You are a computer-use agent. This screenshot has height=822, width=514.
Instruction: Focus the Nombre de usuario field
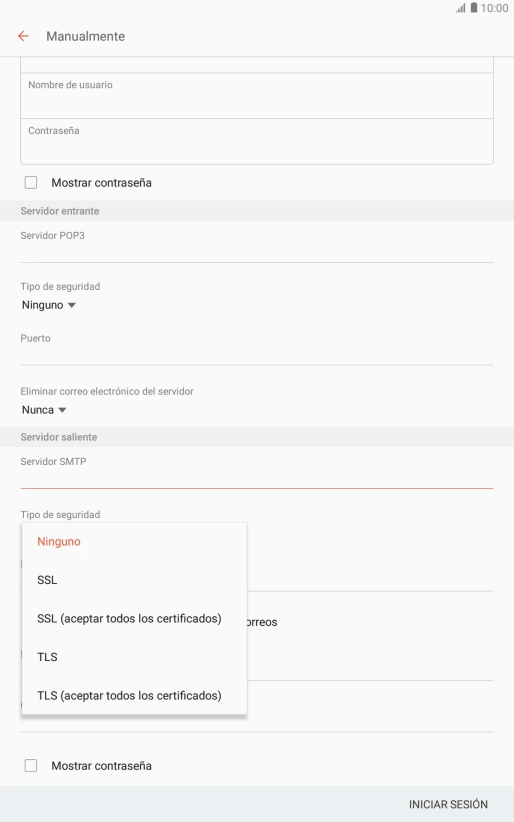coord(257,96)
